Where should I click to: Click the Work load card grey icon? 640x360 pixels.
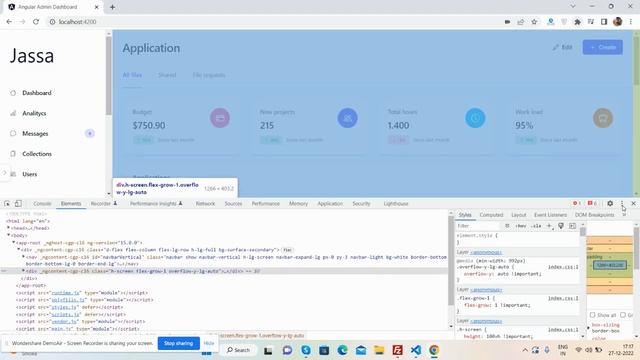[603, 118]
